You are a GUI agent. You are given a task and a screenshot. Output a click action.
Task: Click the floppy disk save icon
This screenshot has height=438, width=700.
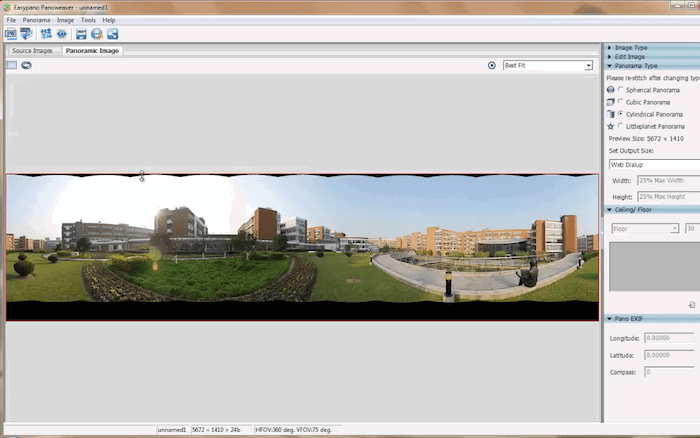point(81,33)
